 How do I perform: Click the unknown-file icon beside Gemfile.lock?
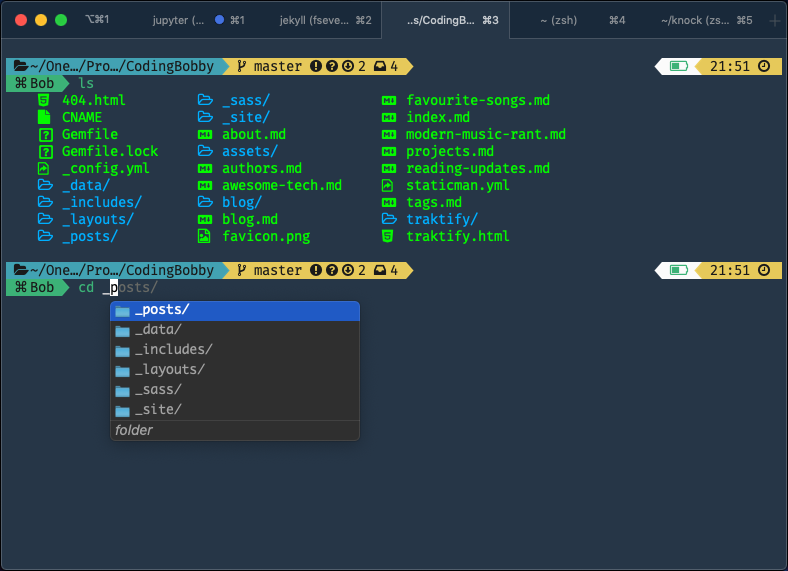click(x=45, y=151)
